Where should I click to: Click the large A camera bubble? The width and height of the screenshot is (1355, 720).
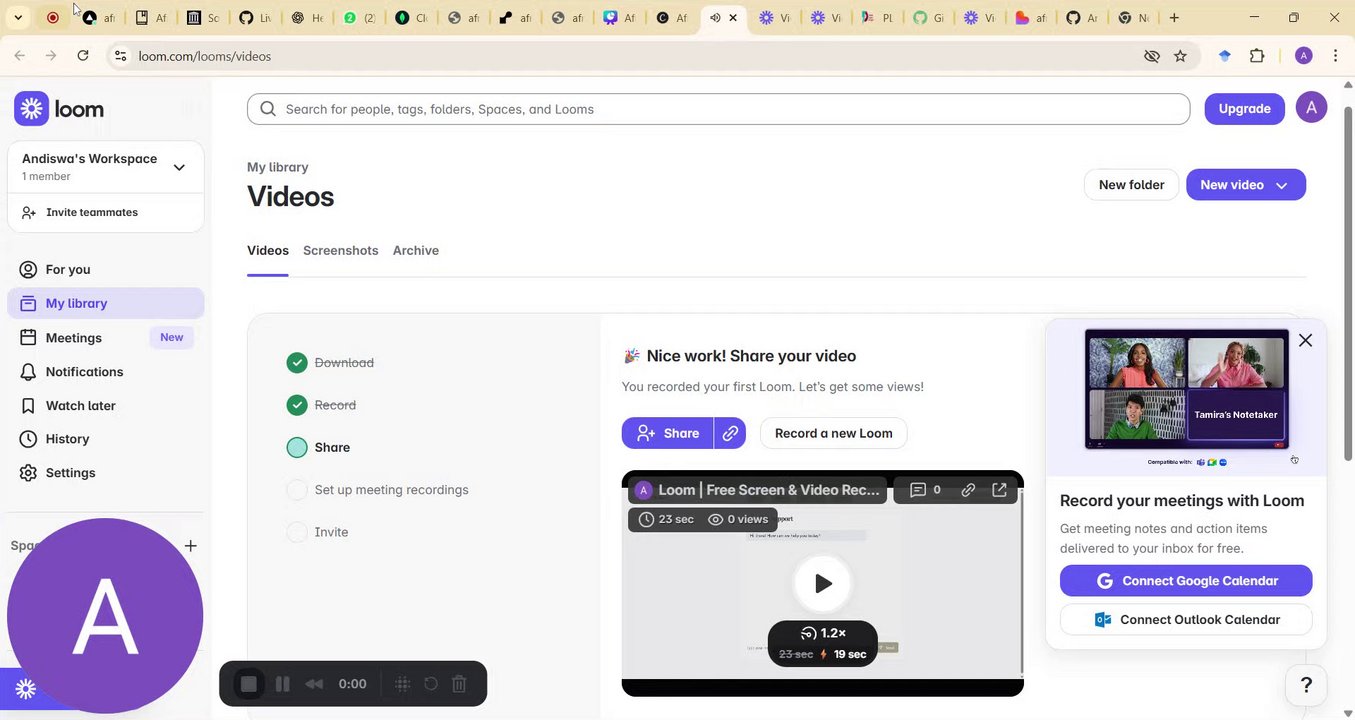(x=105, y=616)
